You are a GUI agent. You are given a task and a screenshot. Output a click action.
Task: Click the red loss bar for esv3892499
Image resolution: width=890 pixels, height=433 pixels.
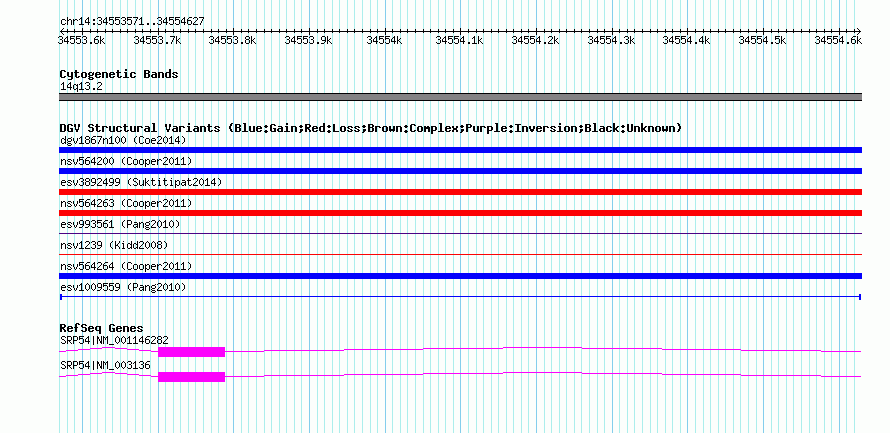[460, 192]
